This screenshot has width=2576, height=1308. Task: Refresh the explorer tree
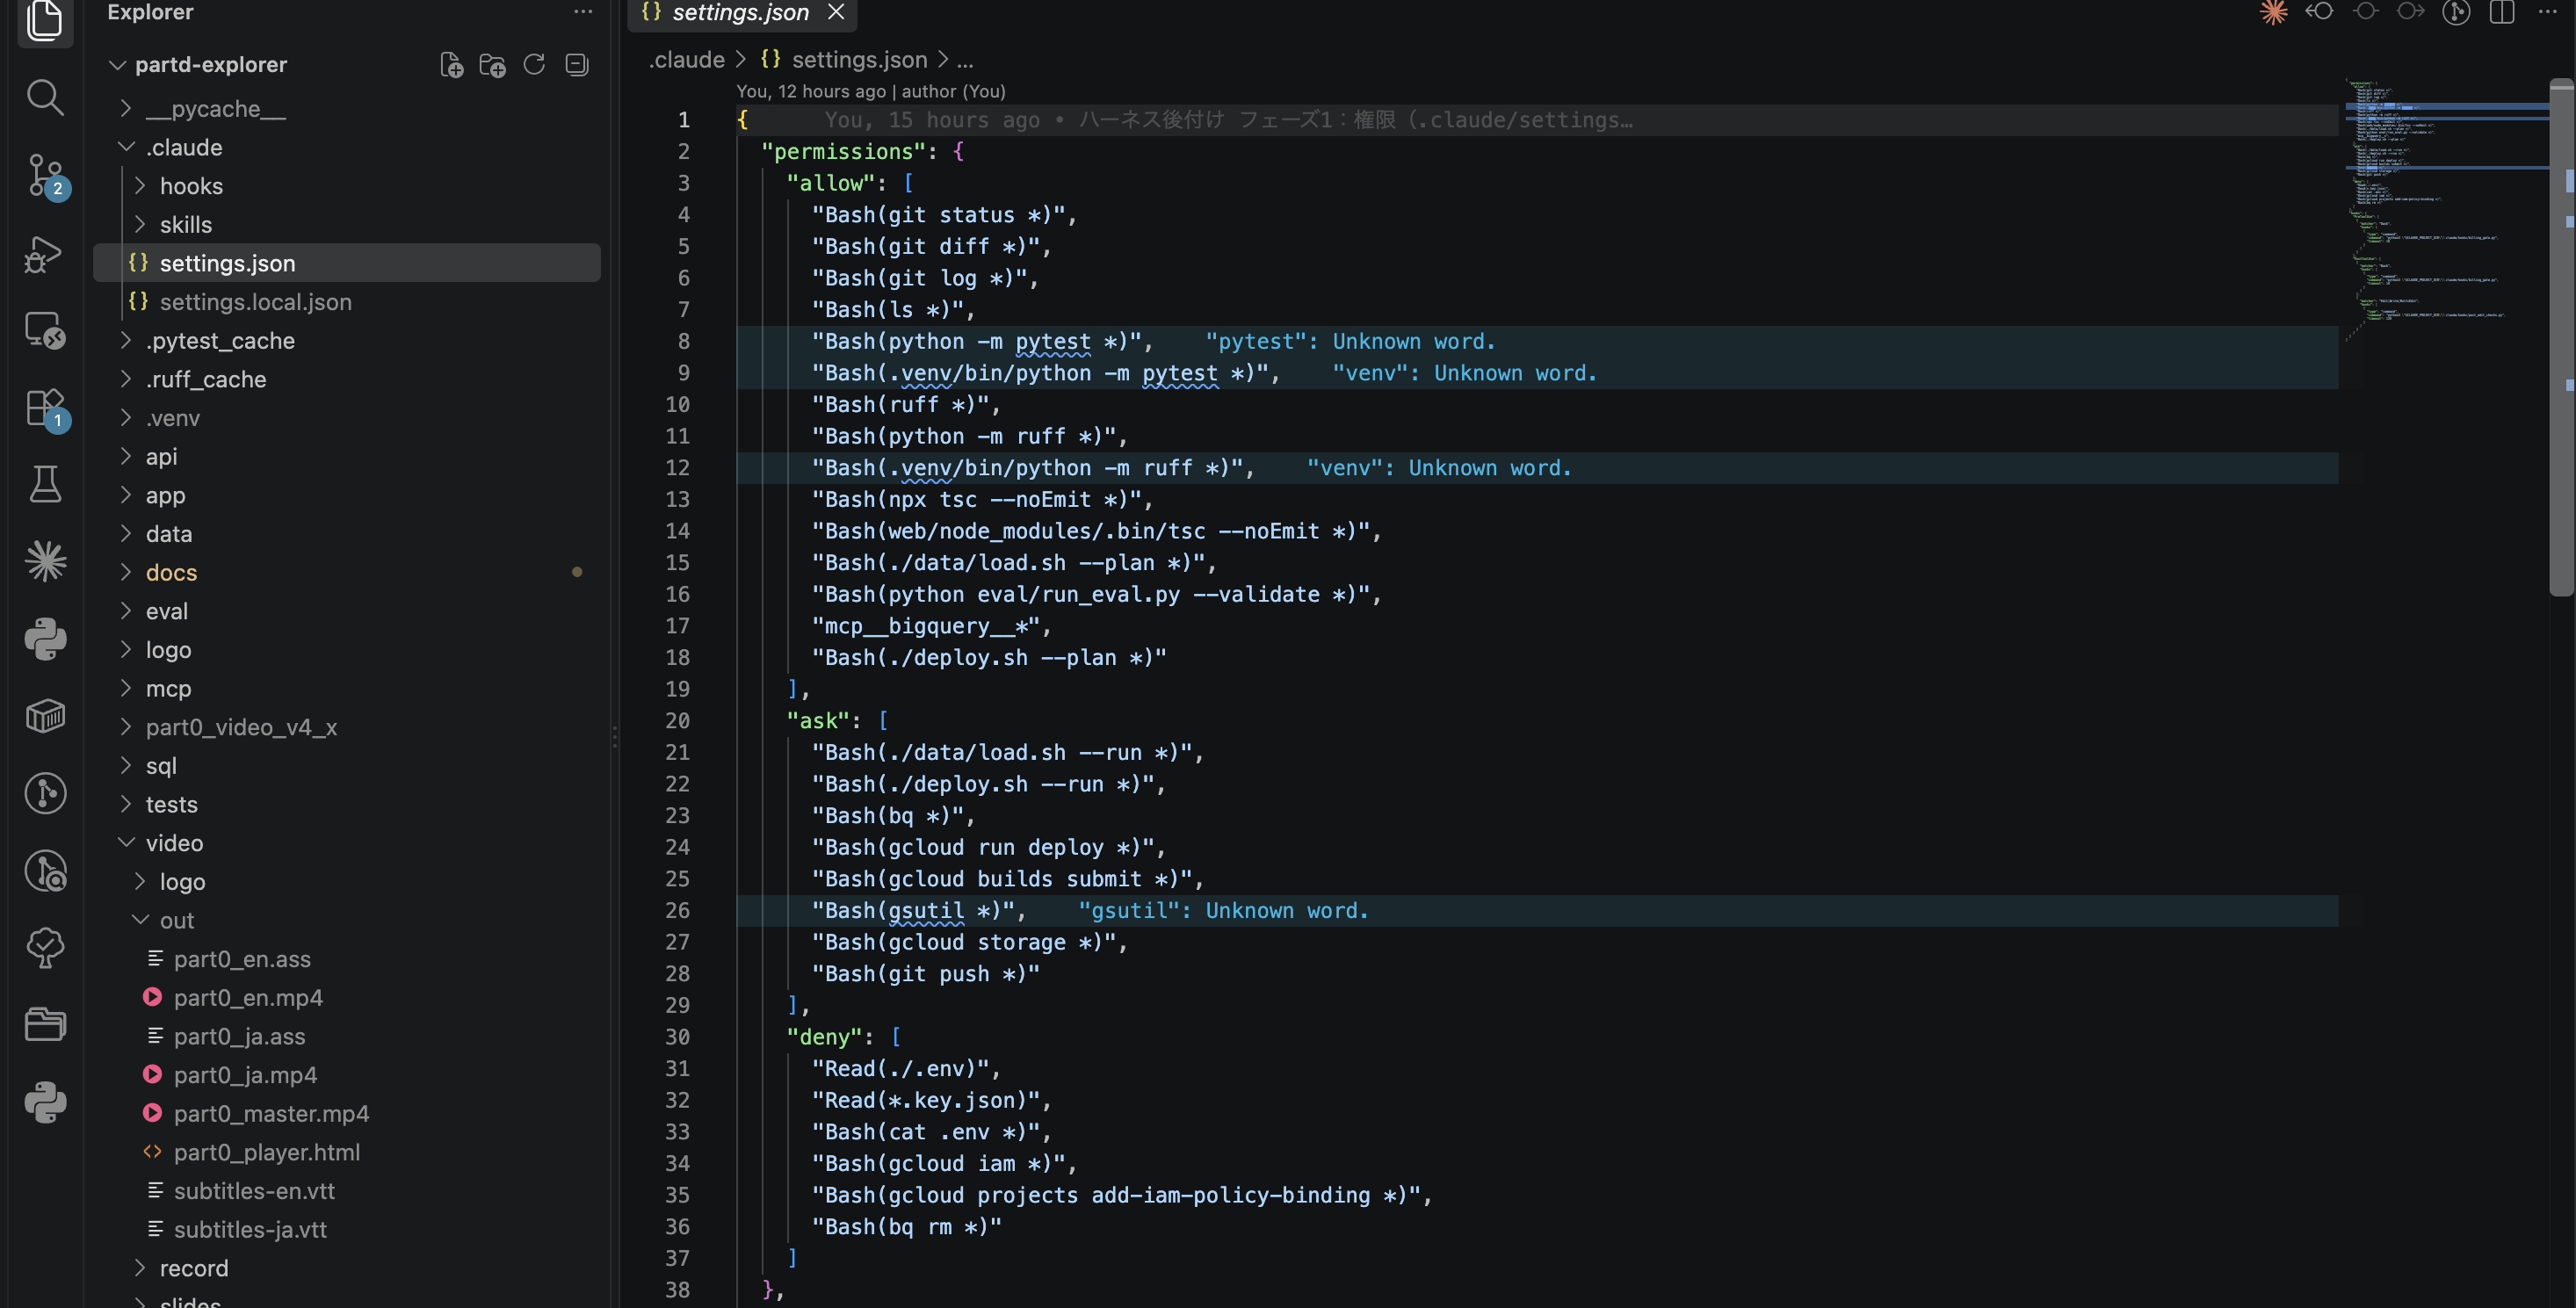534,65
